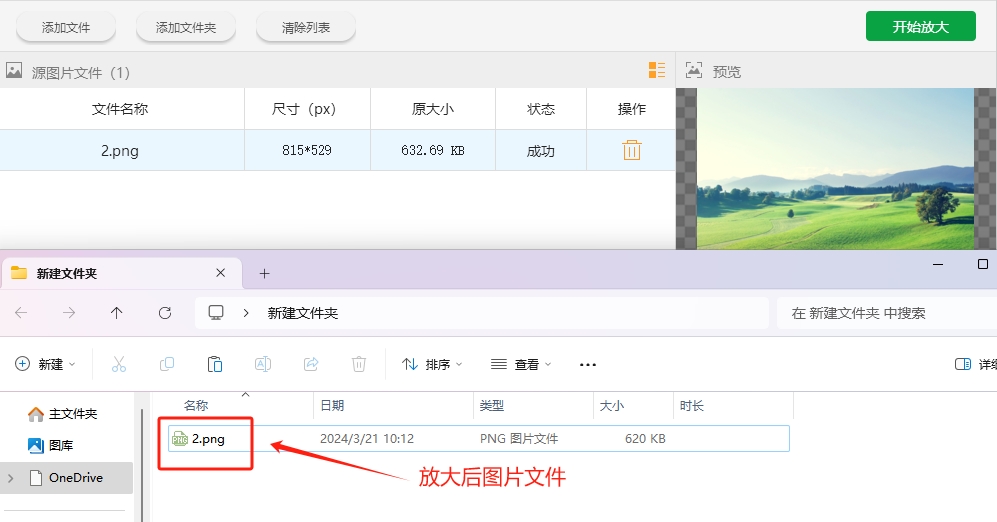Refresh the Explorer folder view
The height and width of the screenshot is (522, 997).
tap(165, 313)
